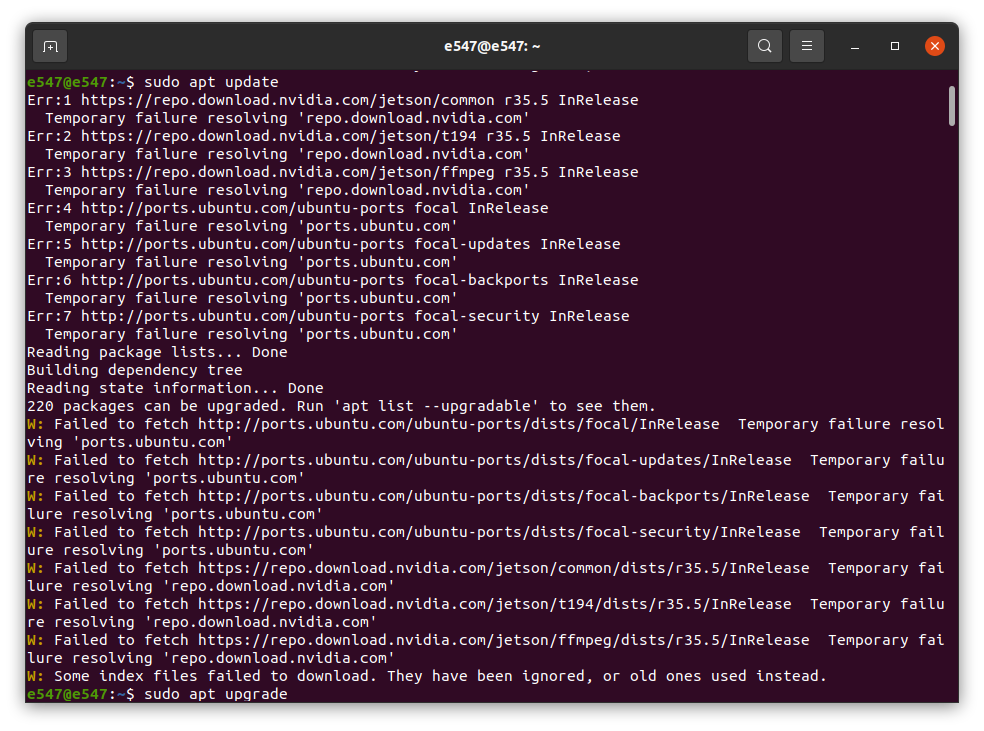Click the Err:6 focal-backports URL
This screenshot has width=984, height=731.
click(x=243, y=280)
